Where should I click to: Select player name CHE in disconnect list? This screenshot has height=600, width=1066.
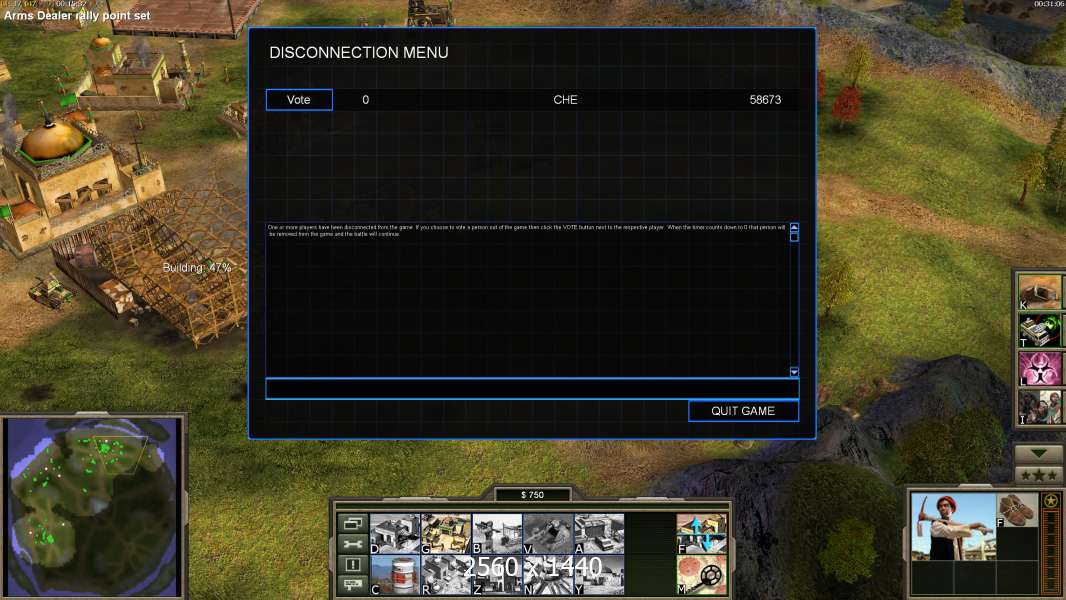[x=565, y=100]
